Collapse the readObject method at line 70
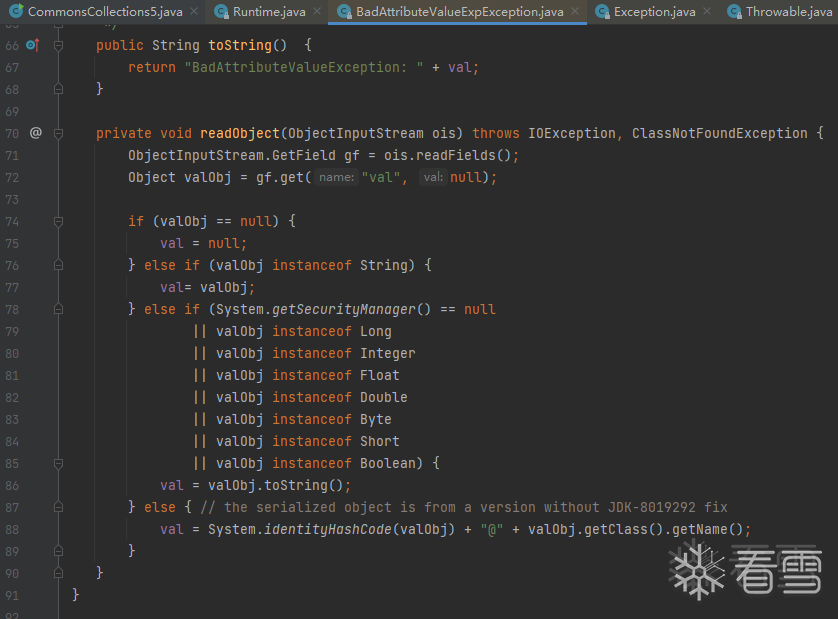838x619 pixels. coord(59,134)
